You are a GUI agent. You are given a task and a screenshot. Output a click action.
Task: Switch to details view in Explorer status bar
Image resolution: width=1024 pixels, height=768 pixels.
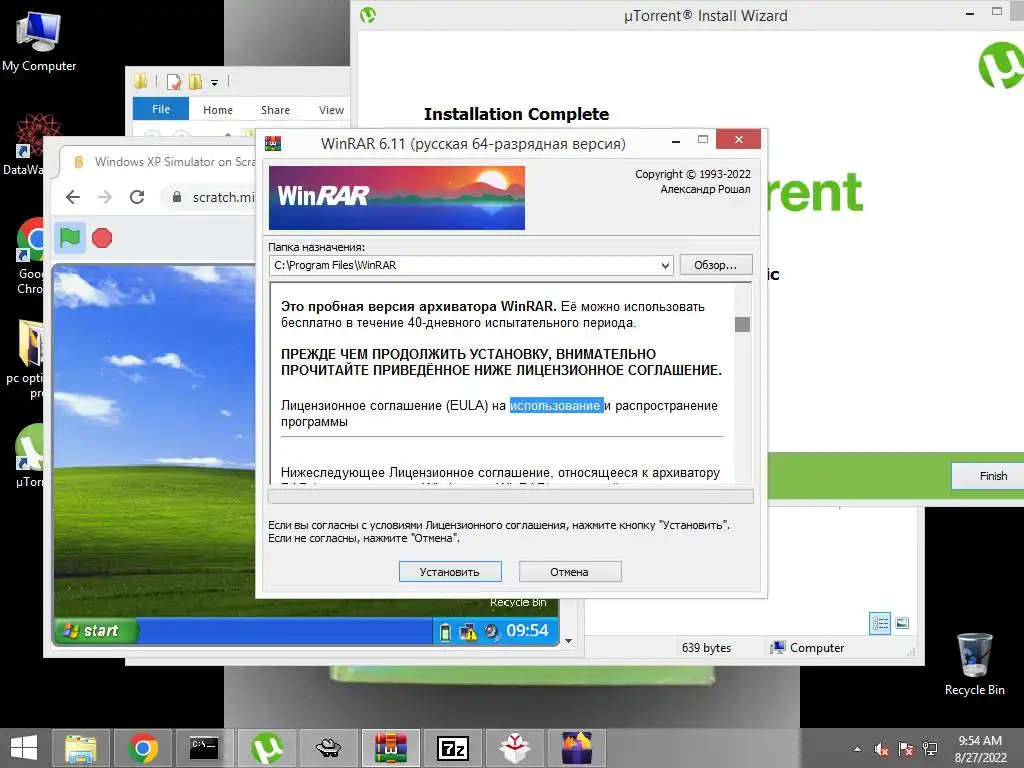tap(880, 623)
